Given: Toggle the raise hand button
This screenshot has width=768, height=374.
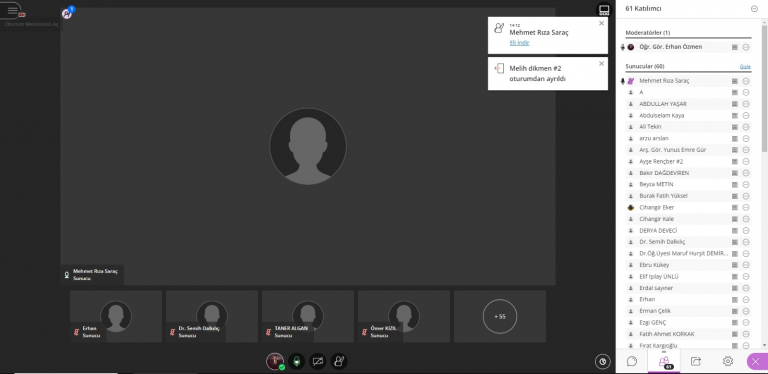Looking at the screenshot, I should tap(338, 362).
